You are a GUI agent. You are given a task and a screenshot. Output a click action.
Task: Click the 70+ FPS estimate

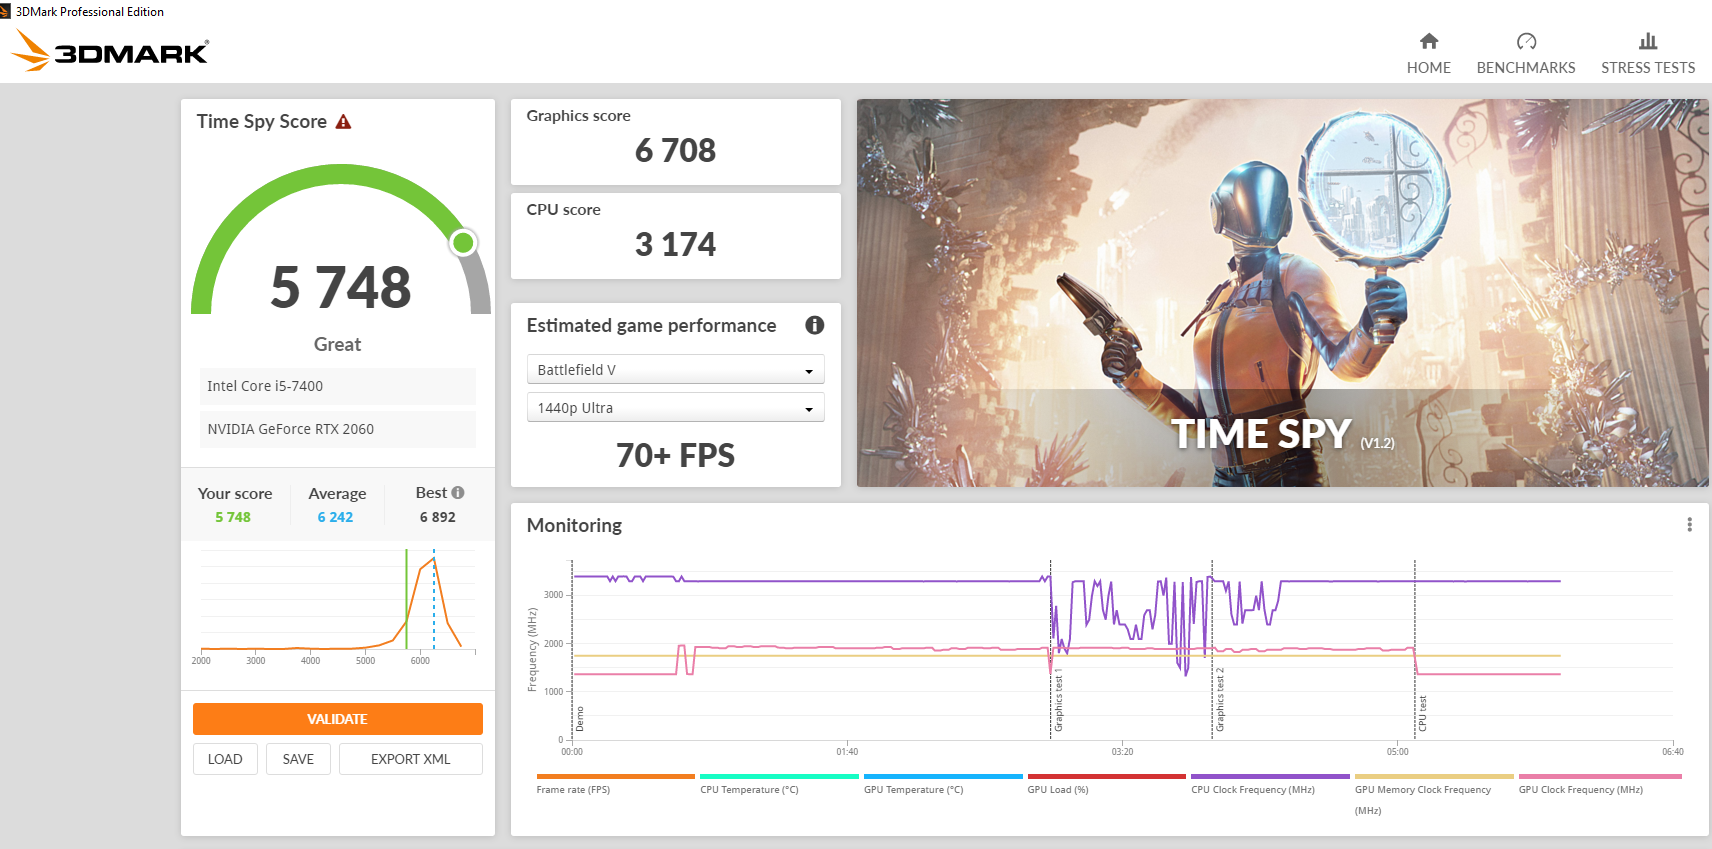coord(676,456)
